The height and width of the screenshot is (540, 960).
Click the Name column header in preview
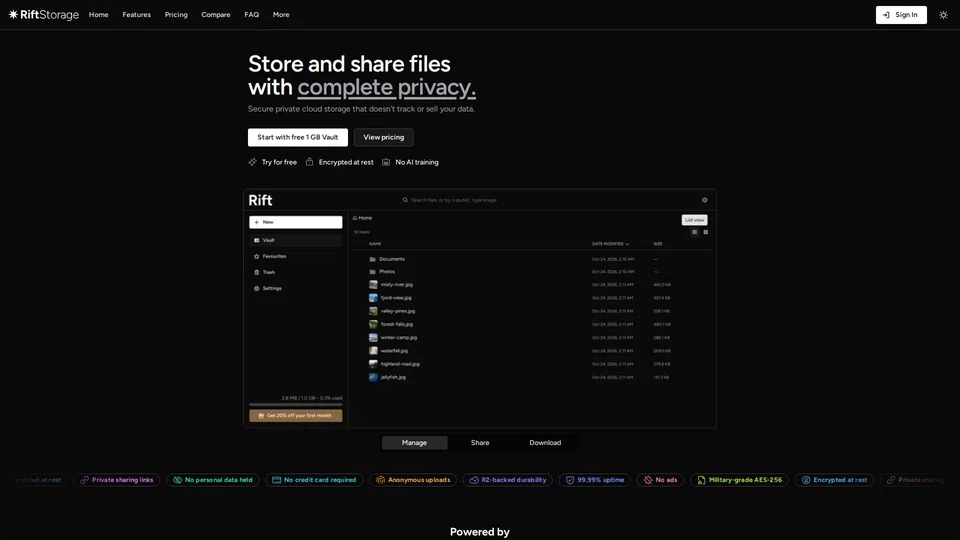pos(375,244)
